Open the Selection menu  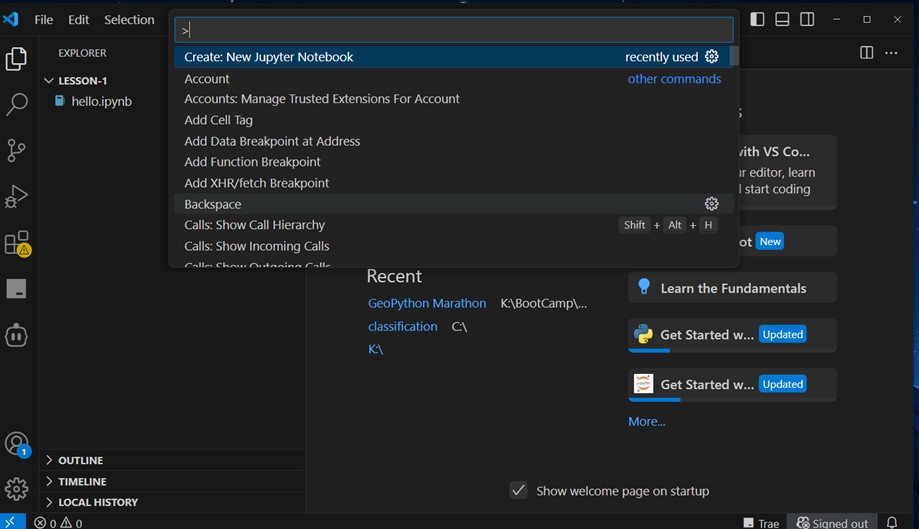click(x=129, y=19)
